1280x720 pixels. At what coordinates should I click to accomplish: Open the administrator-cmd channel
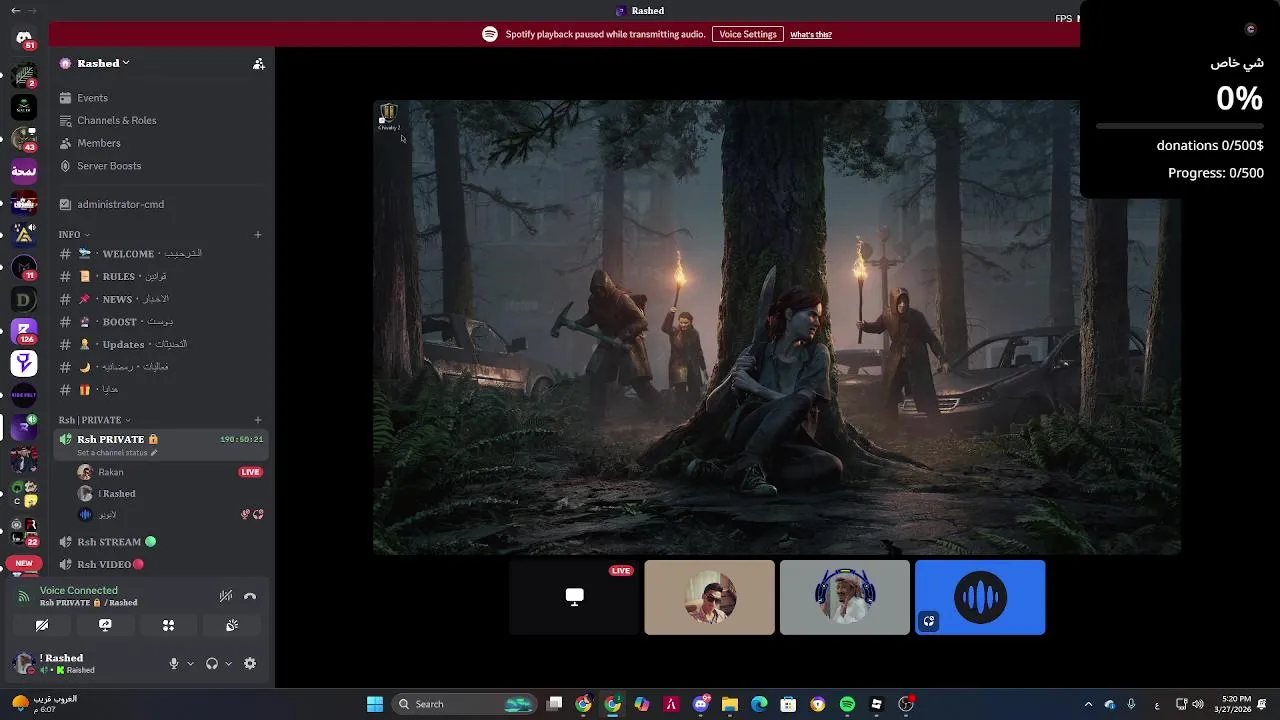162,204
